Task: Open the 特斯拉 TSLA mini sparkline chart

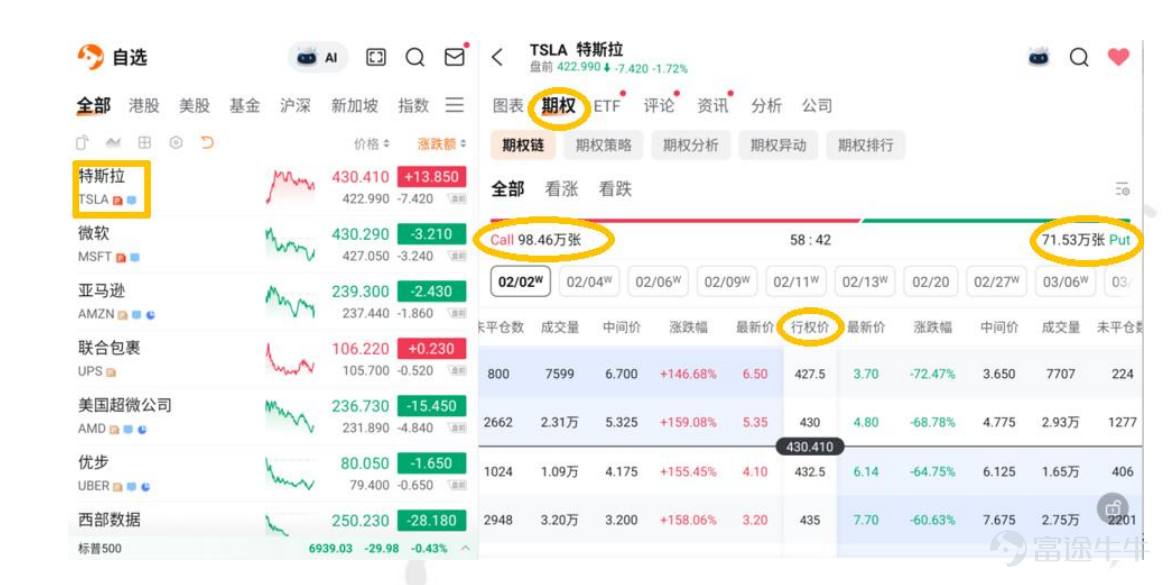Action: click(290, 187)
